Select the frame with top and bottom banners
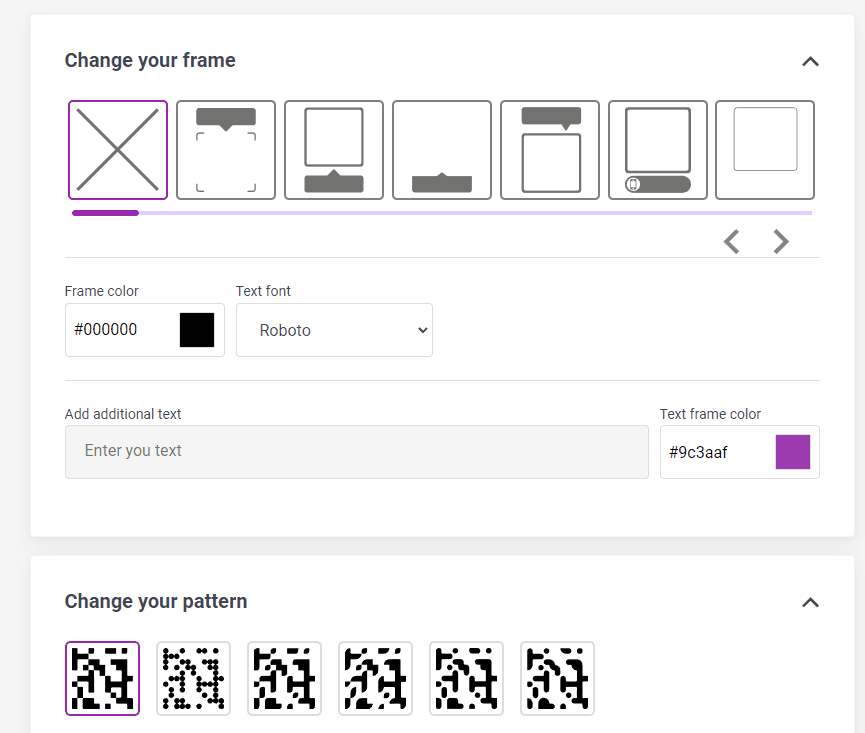 333,149
